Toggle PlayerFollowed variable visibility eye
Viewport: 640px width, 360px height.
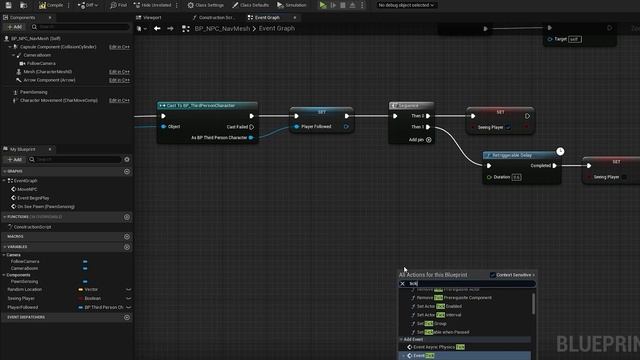pos(129,307)
